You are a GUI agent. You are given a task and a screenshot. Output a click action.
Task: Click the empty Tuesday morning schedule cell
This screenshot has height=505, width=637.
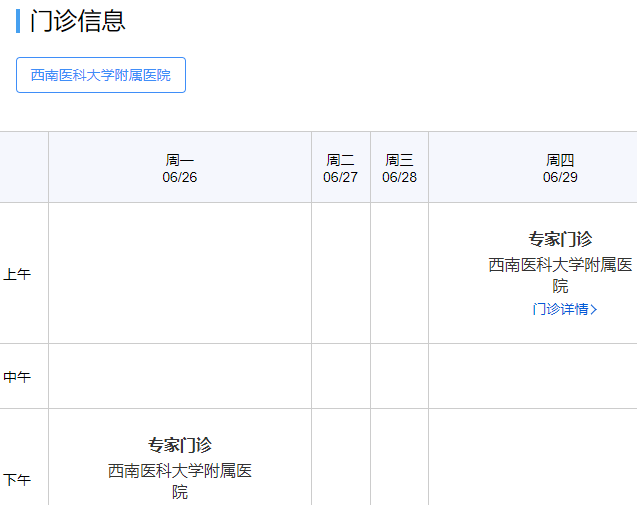[340, 273]
